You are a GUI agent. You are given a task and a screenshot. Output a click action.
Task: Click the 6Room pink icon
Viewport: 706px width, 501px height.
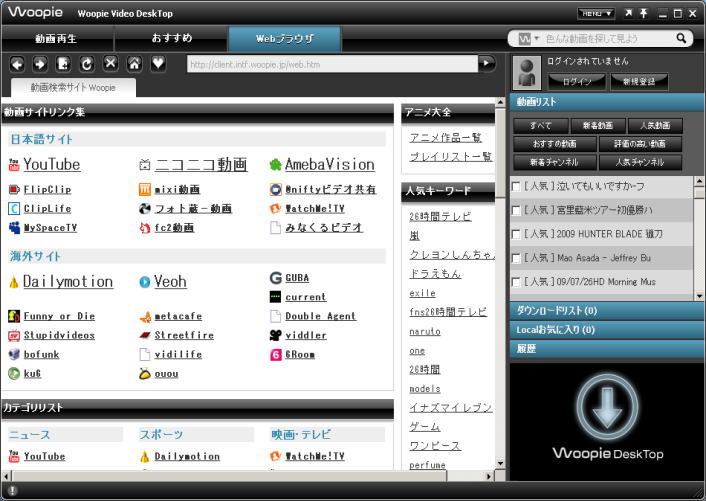pyautogui.click(x=276, y=355)
